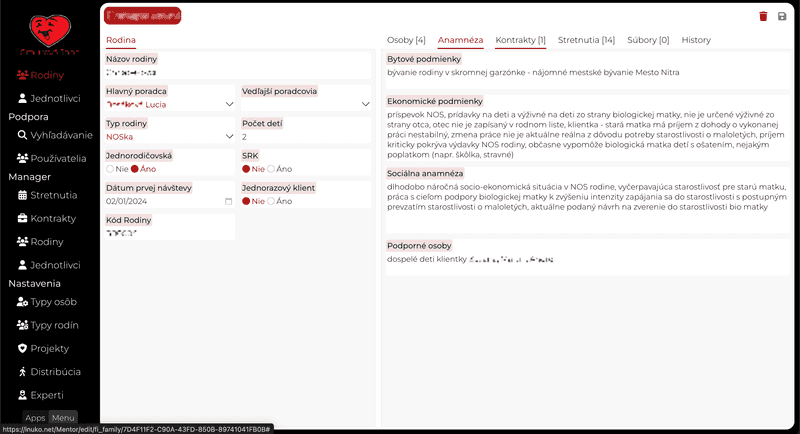This screenshot has width=800, height=434.
Task: Open the Typ rodiny dropdown
Action: click(170, 136)
